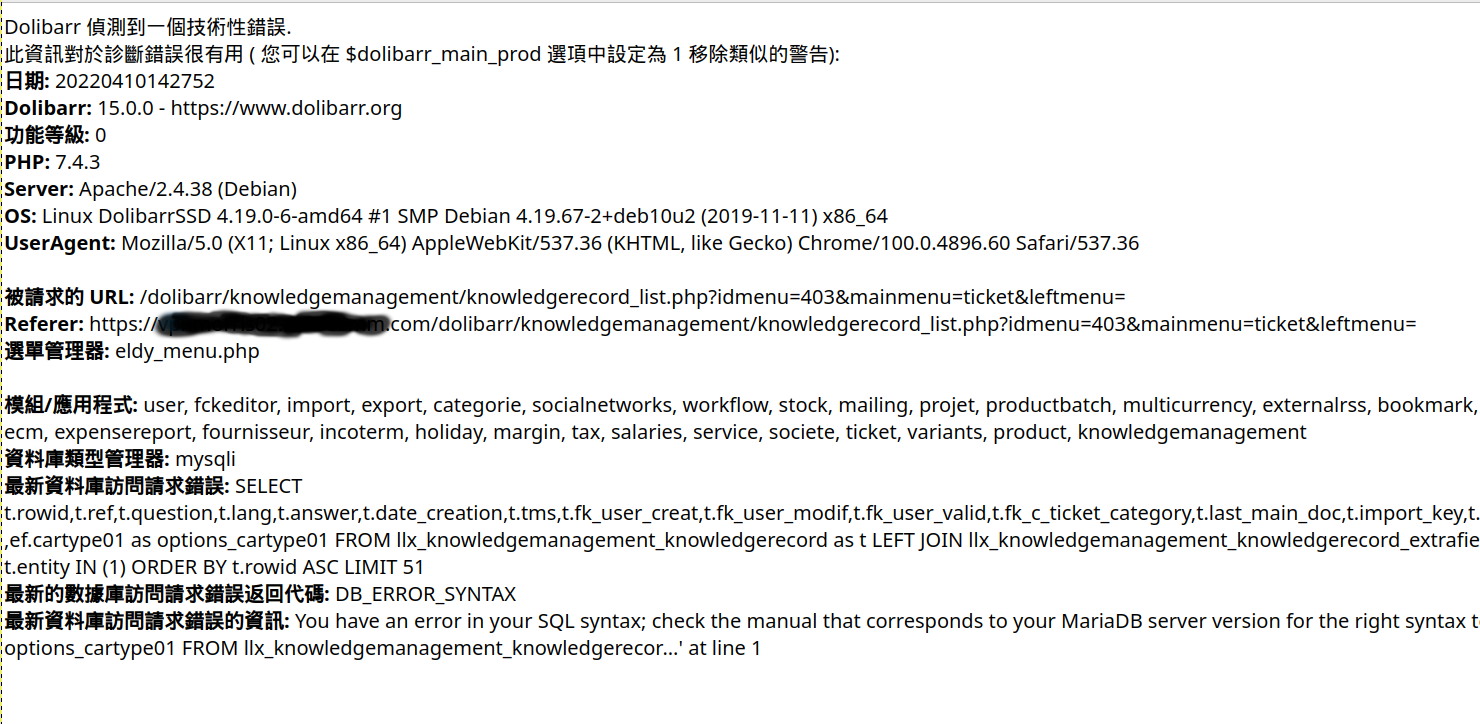The image size is (1480, 724).
Task: Click the UserAgent label
Action: (60, 243)
